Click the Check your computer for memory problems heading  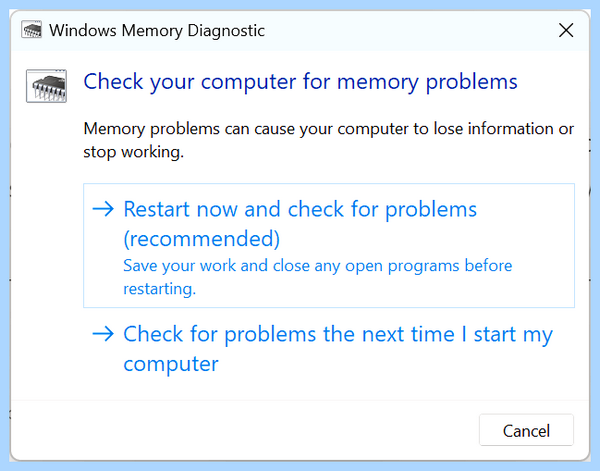click(300, 82)
